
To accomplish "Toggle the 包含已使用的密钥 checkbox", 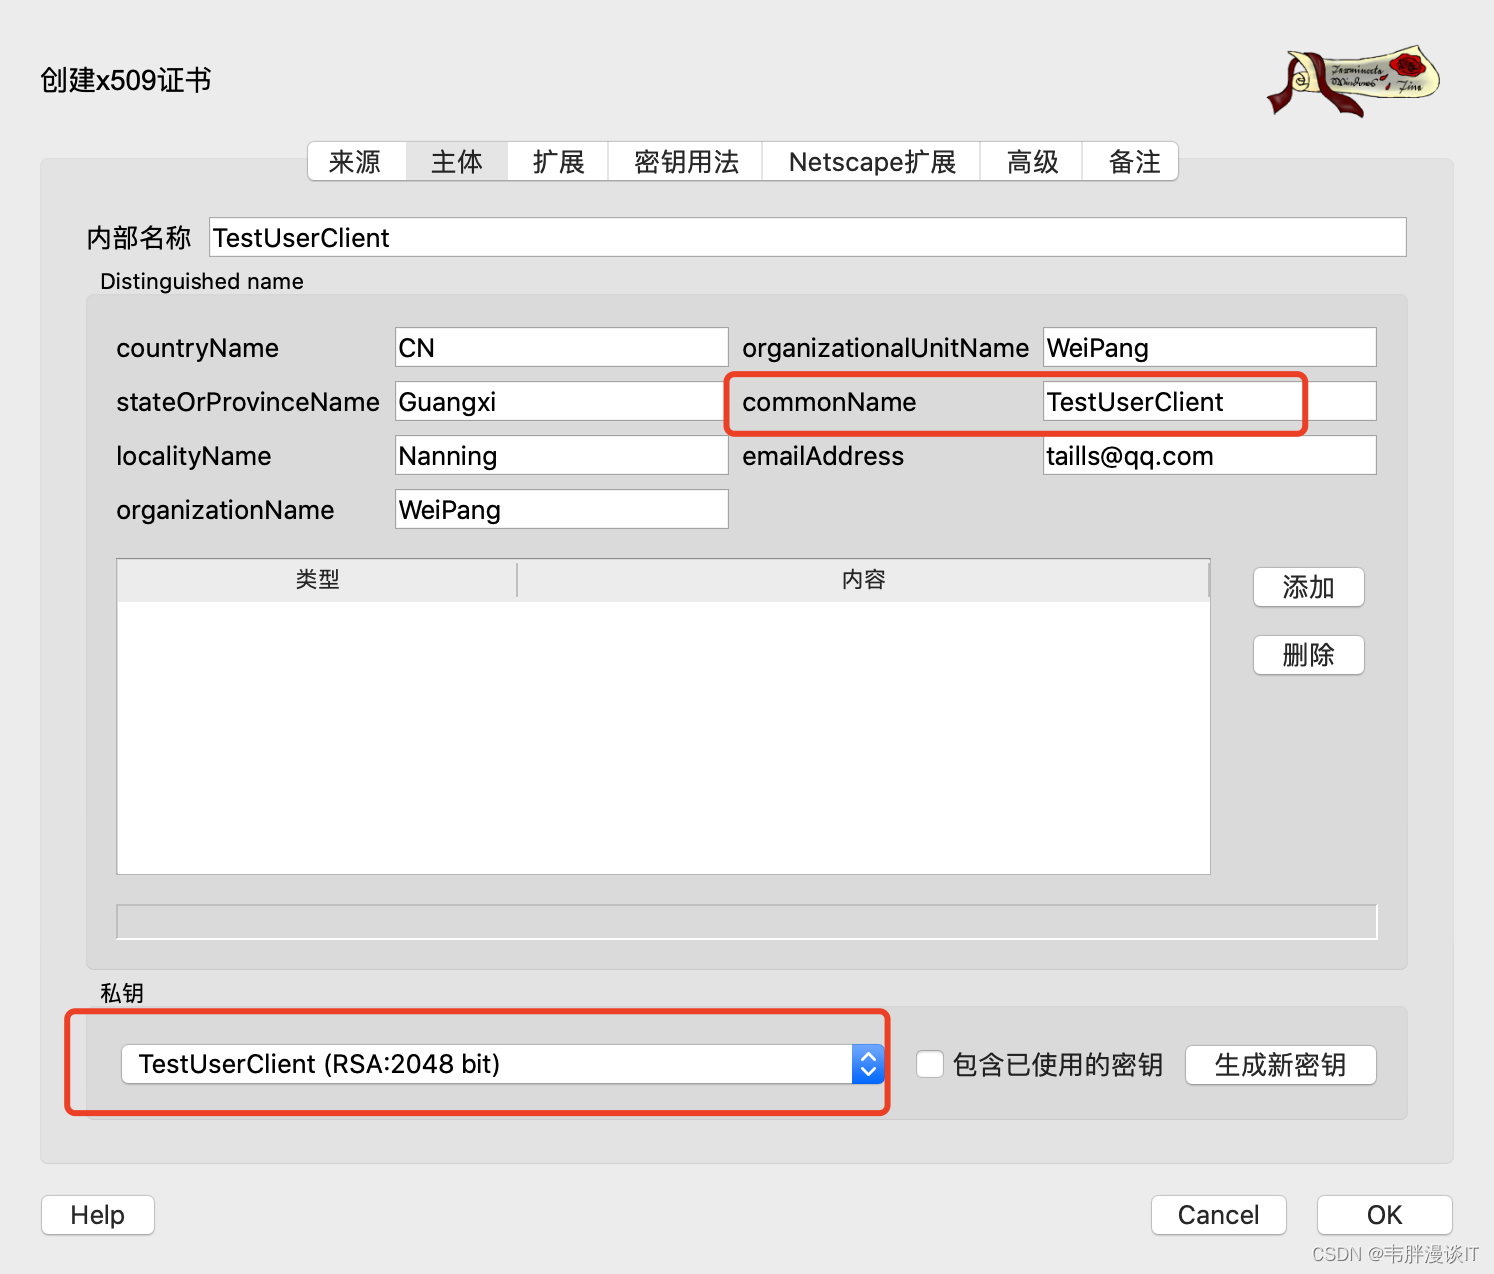I will (x=930, y=1064).
